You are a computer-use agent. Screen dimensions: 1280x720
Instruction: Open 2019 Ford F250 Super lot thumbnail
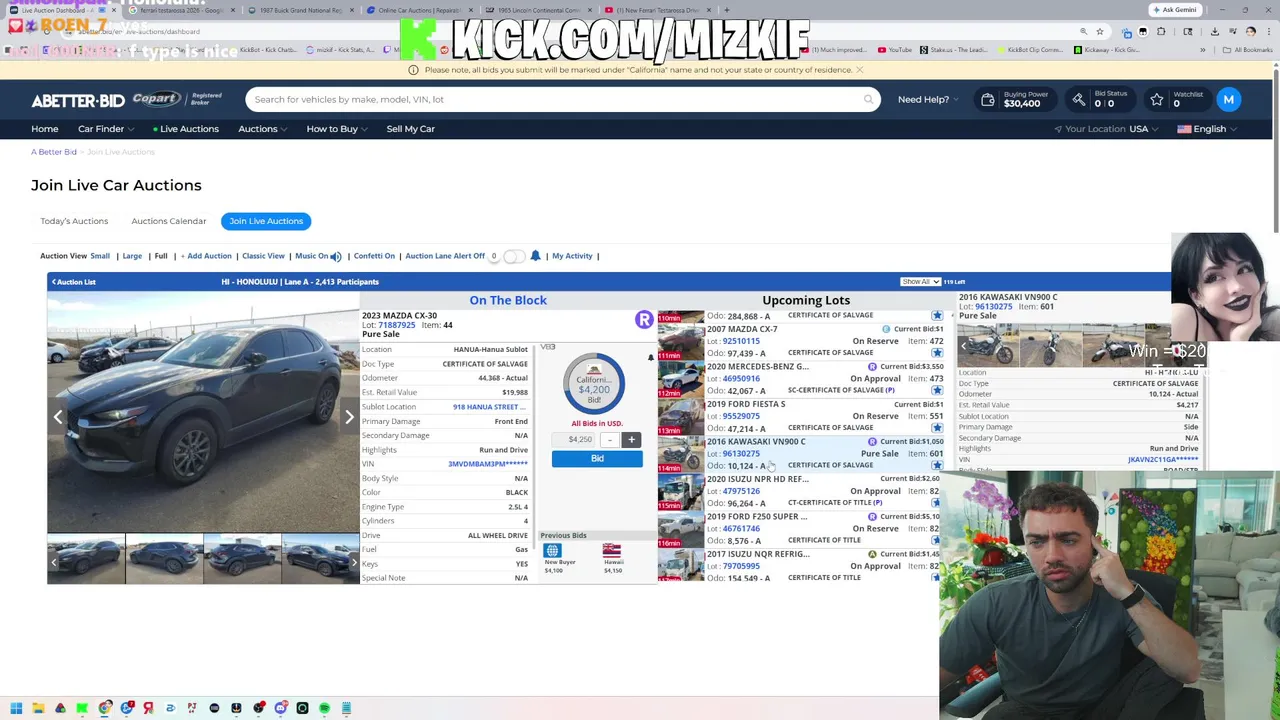tap(681, 528)
